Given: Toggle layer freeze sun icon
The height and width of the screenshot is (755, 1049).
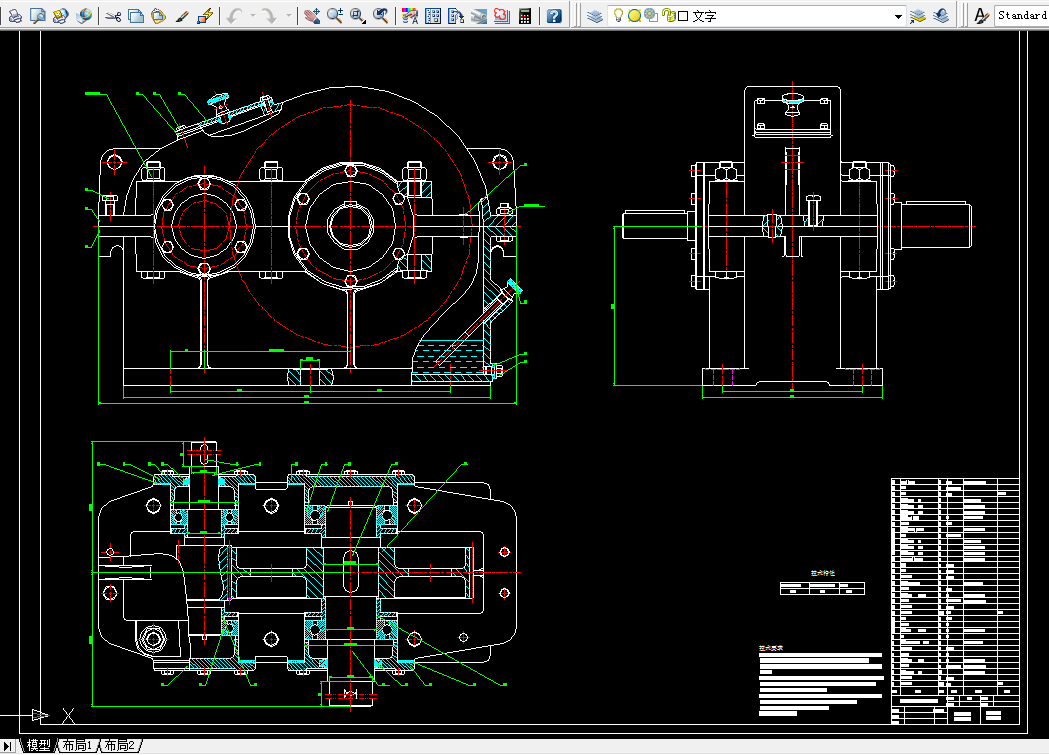Looking at the screenshot, I should (x=634, y=15).
